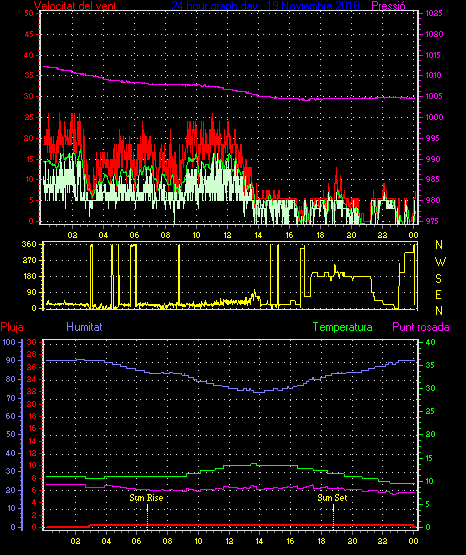Screen dimensions: 466x555
Task: Click the temperature axis value 15
Action: coord(429,458)
